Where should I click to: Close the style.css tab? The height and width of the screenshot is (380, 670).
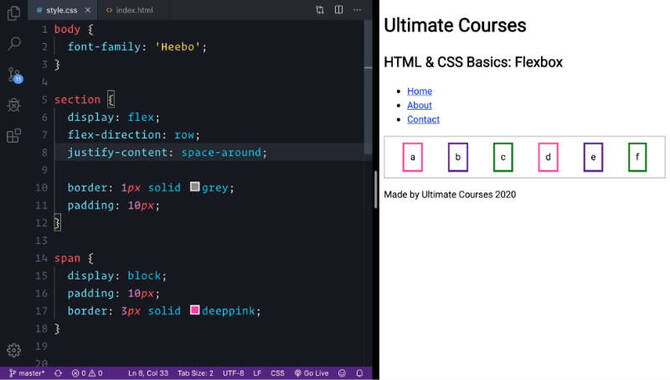coord(88,10)
